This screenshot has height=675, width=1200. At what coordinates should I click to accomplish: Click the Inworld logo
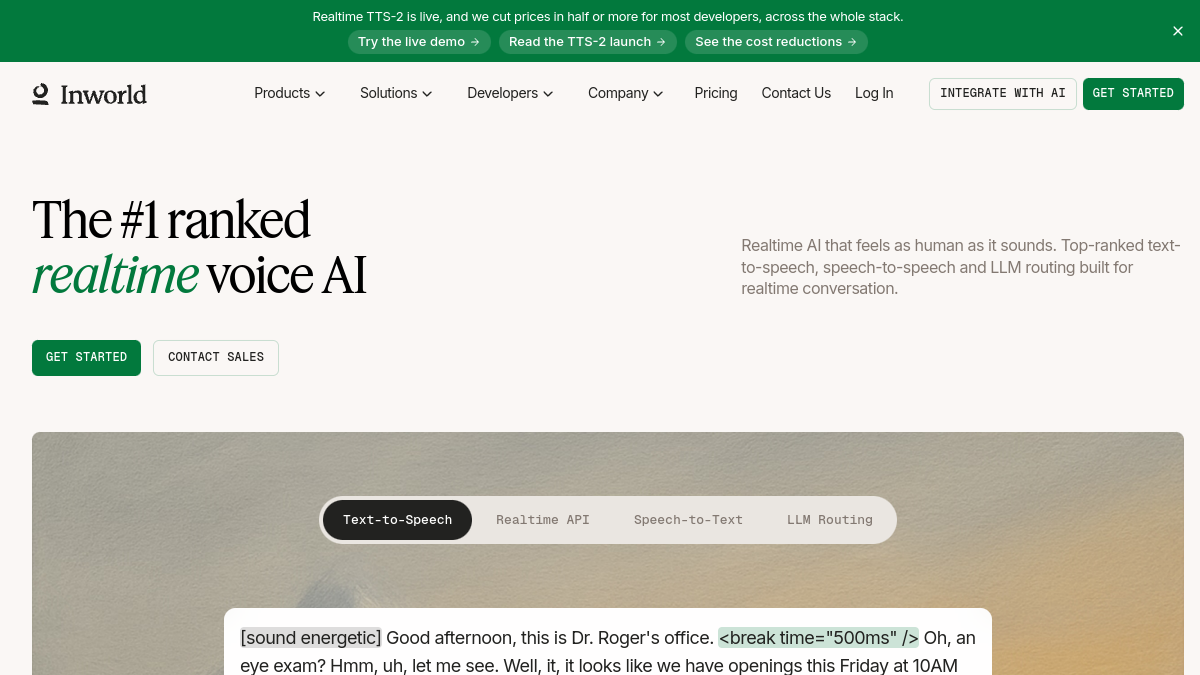(x=89, y=94)
